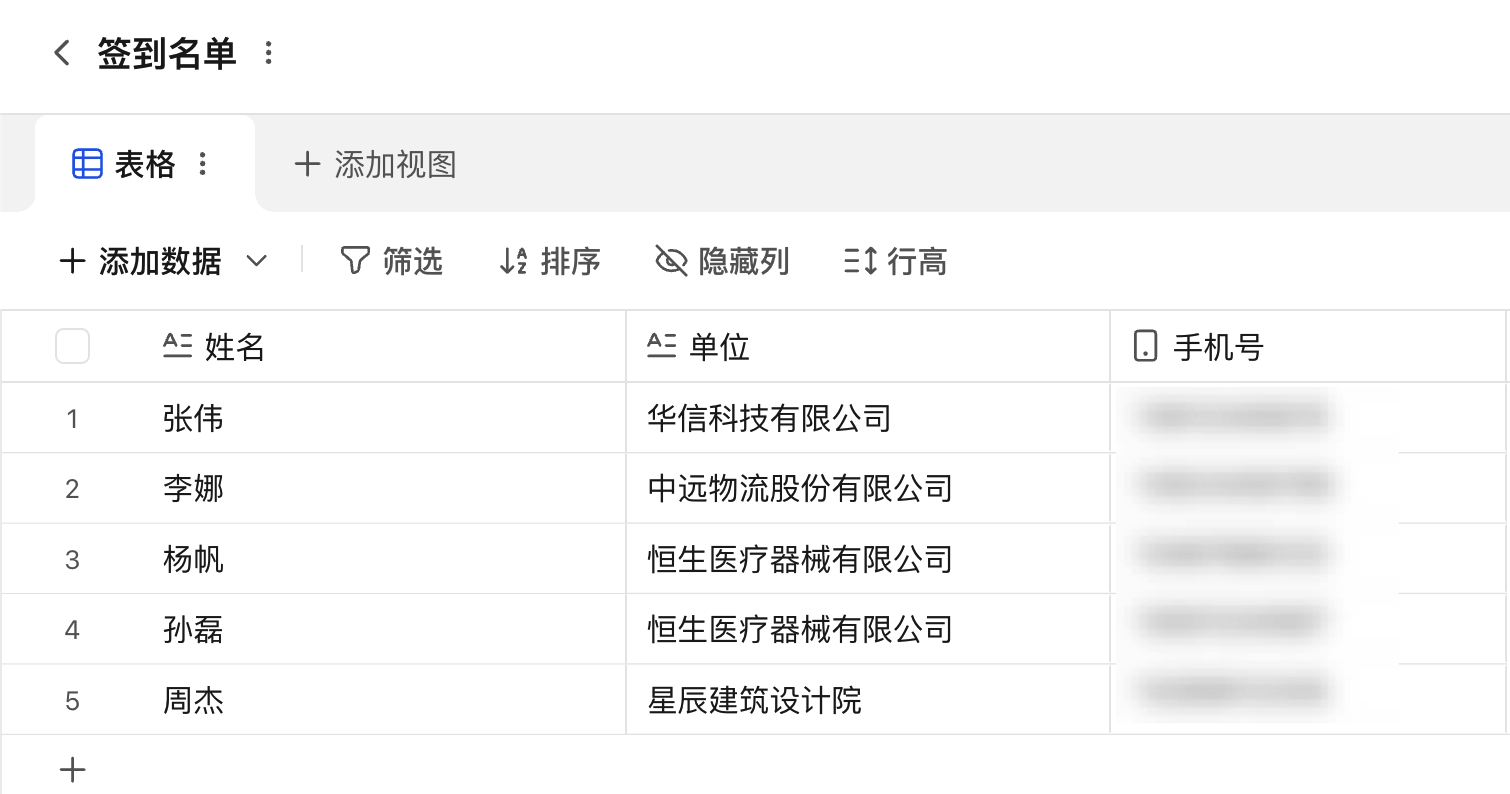Open the 表格 tab's three-dot menu
Screen dimensions: 1510x794
point(203,164)
